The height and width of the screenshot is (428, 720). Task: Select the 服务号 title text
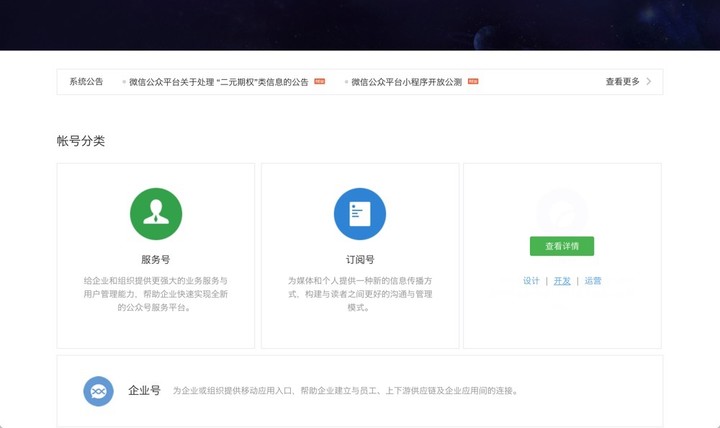click(156, 259)
